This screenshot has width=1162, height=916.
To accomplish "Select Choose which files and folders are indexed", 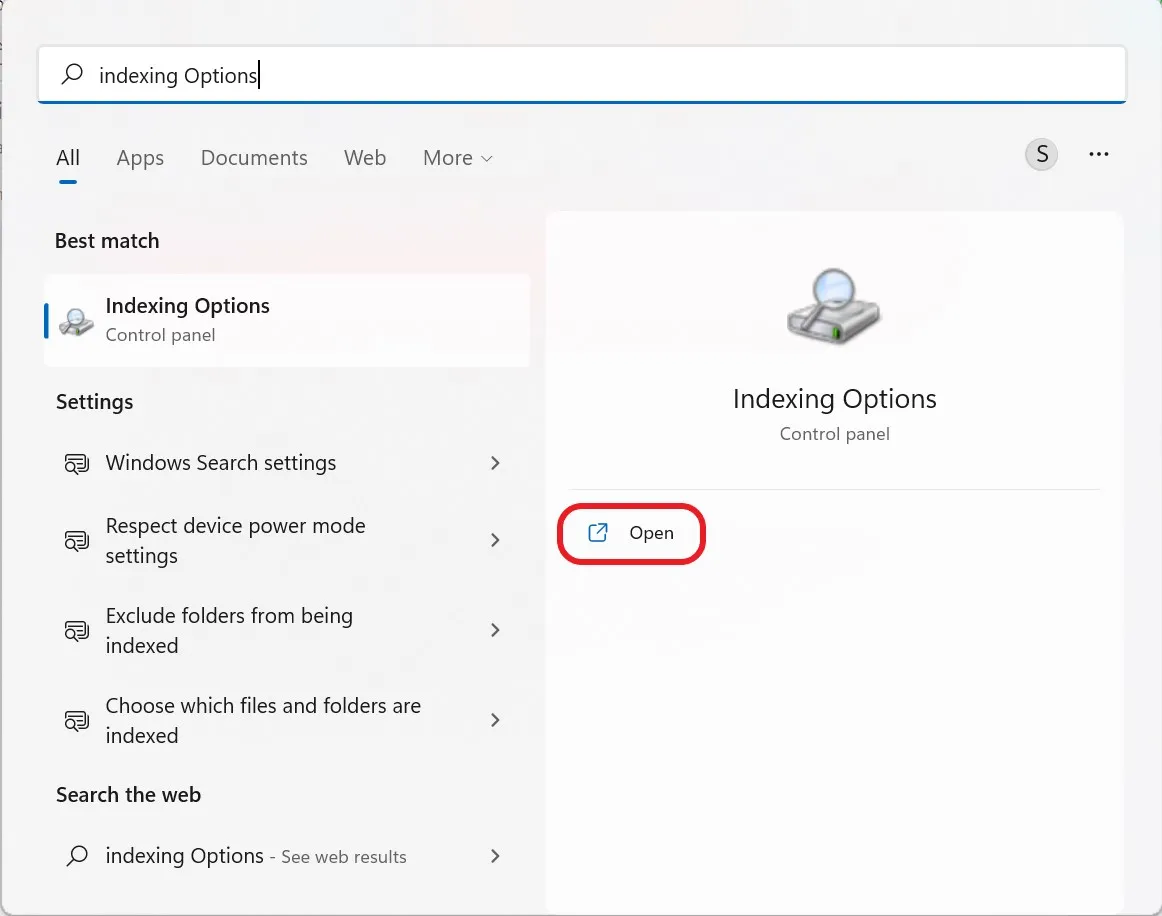I will (x=262, y=720).
